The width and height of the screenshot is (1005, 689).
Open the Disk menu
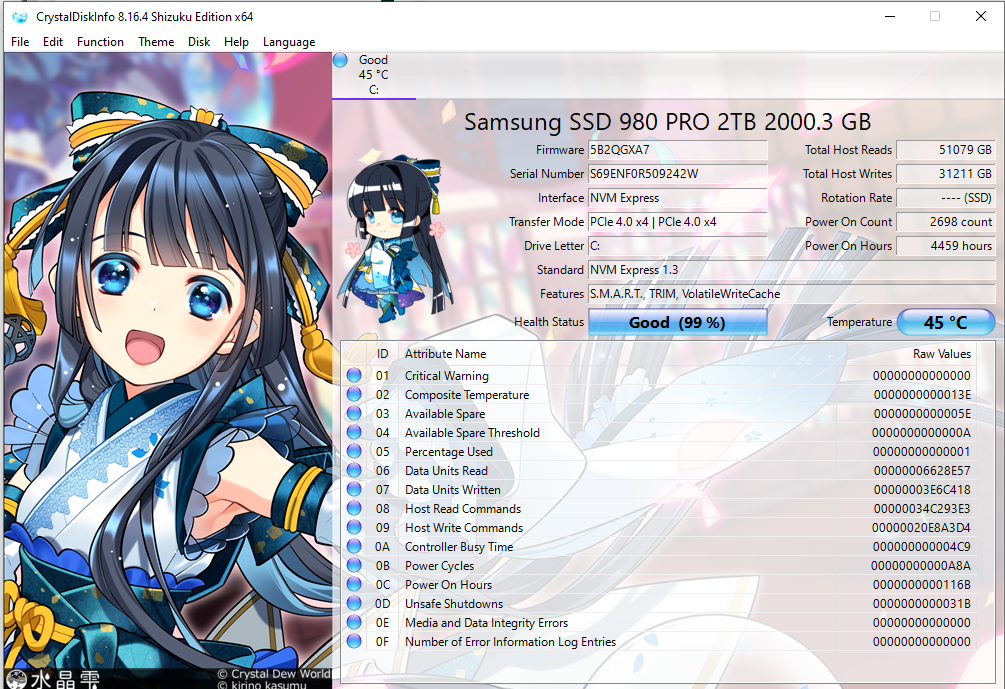[199, 42]
